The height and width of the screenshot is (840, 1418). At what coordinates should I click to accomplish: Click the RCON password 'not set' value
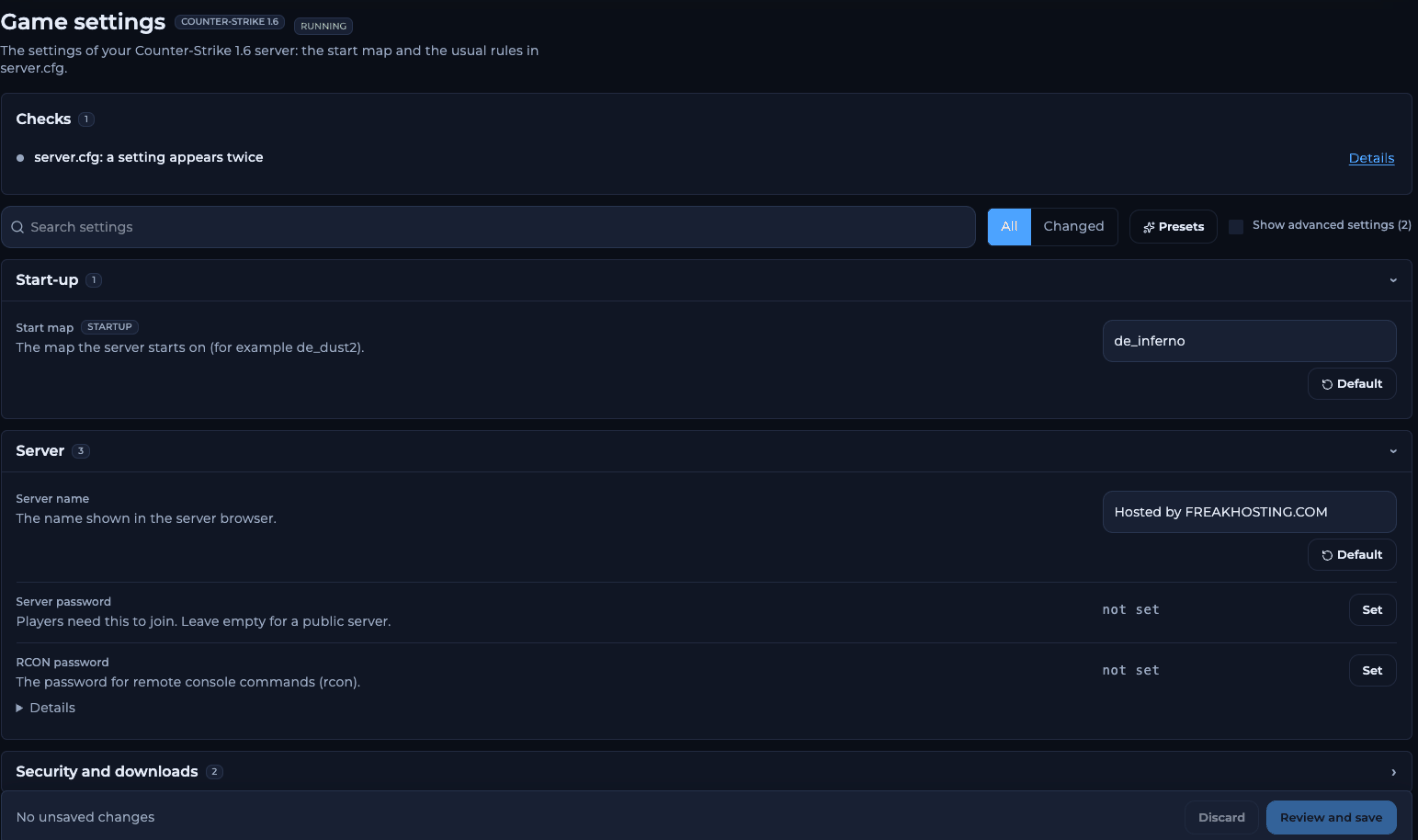(x=1131, y=670)
